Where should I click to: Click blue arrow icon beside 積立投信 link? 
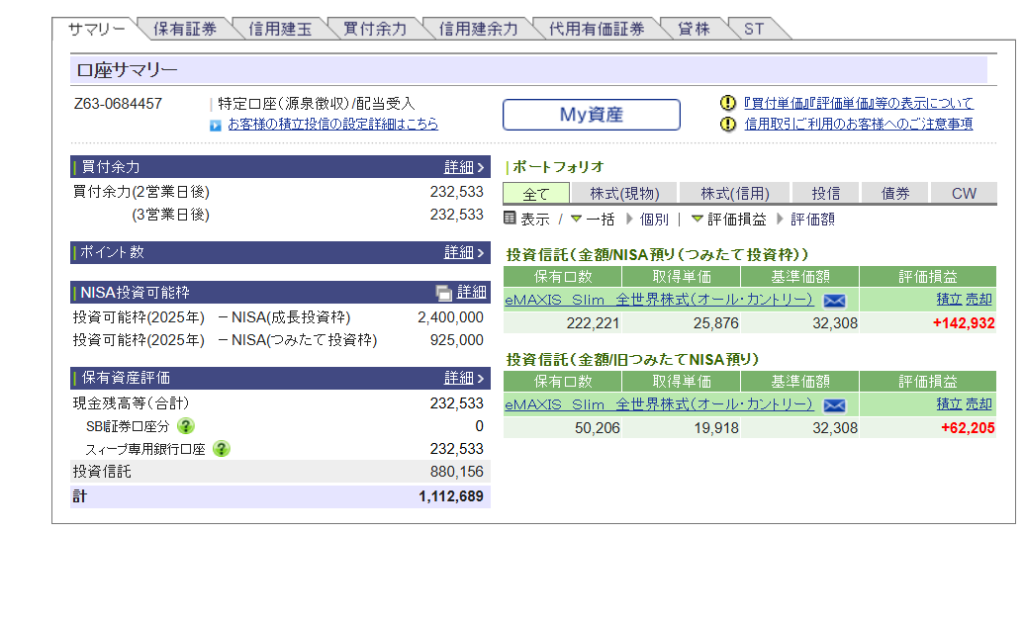pos(215,125)
